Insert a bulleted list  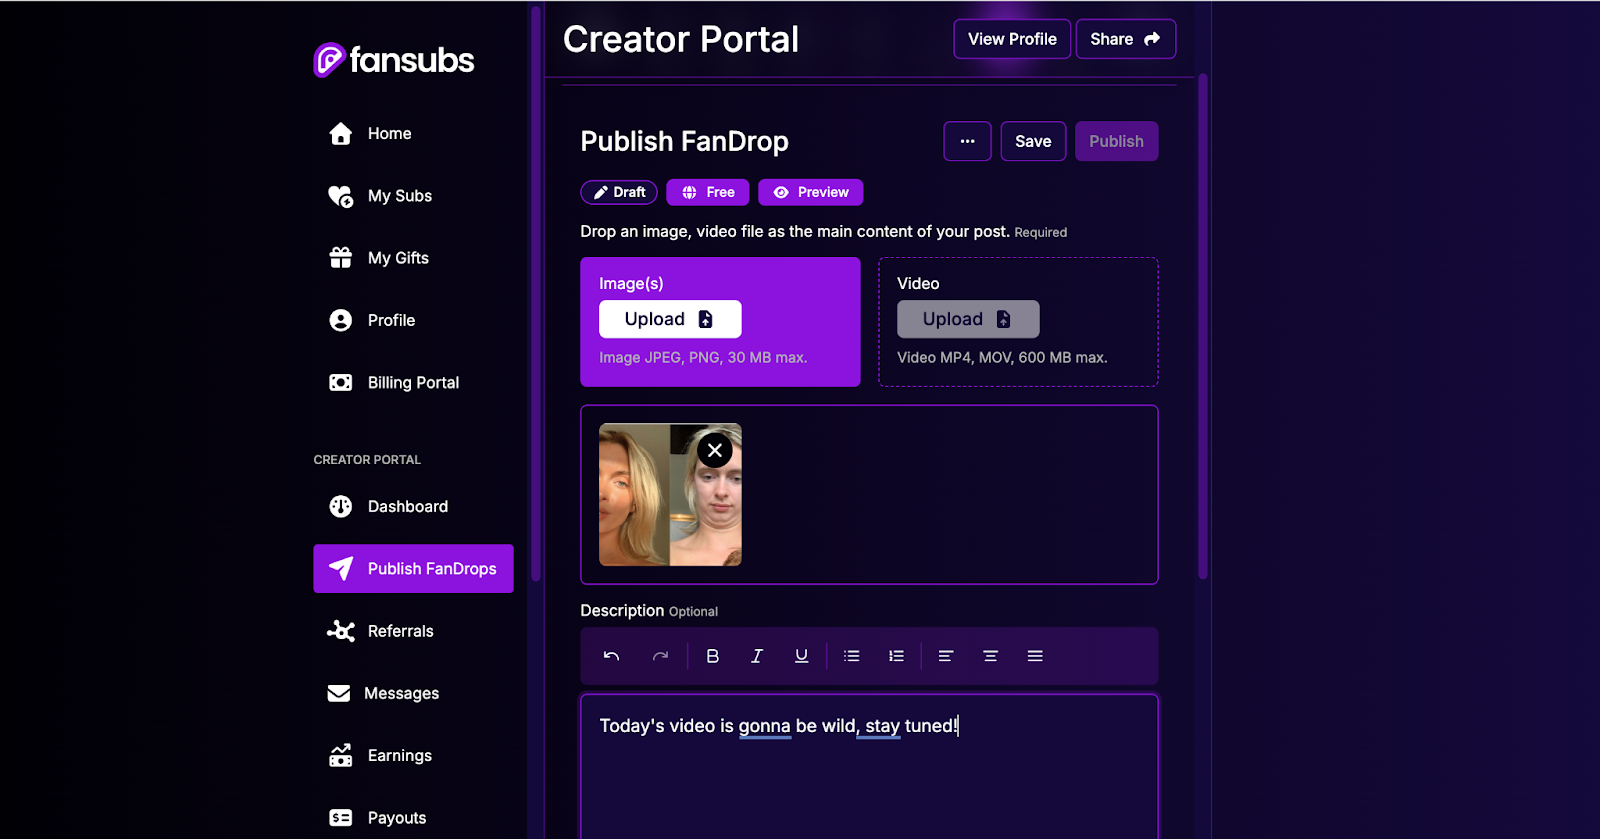[851, 656]
